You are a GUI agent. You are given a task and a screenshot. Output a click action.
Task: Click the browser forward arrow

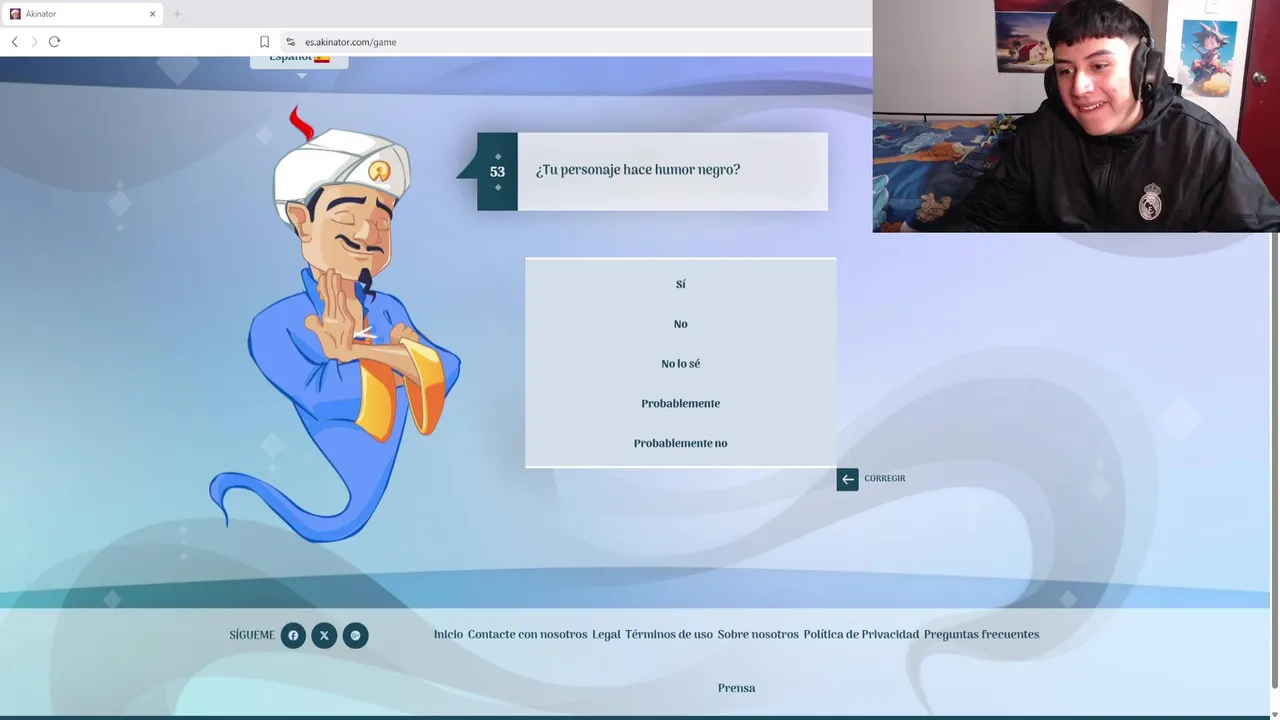point(34,42)
